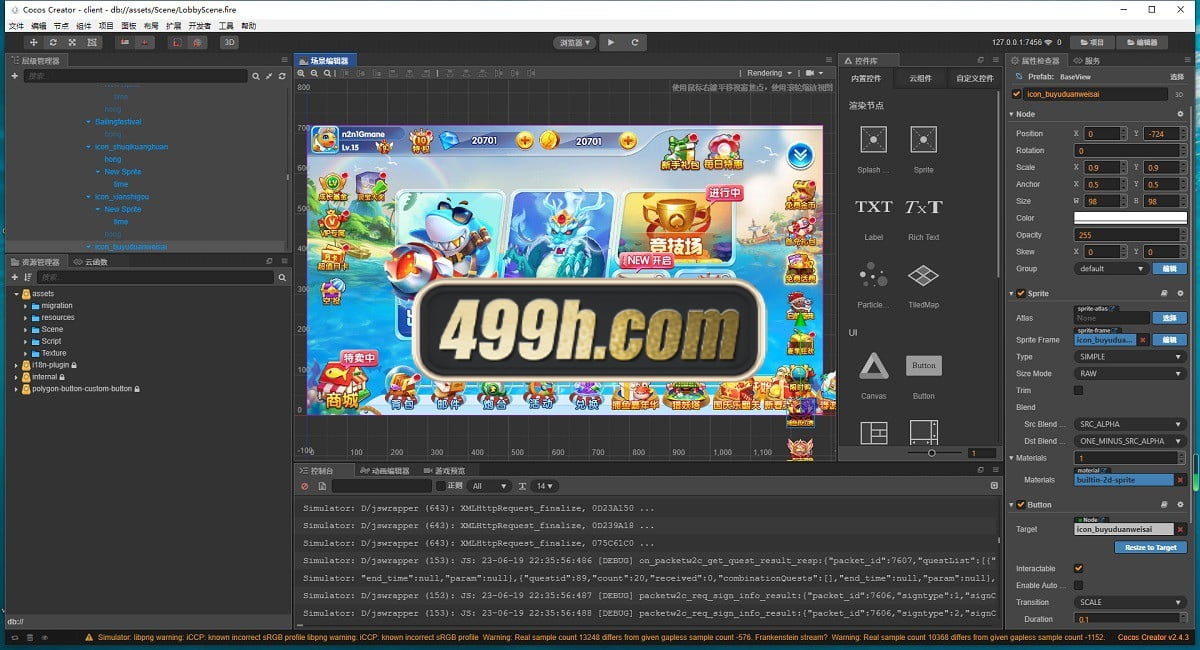
Task: Clear the console log
Action: point(305,486)
